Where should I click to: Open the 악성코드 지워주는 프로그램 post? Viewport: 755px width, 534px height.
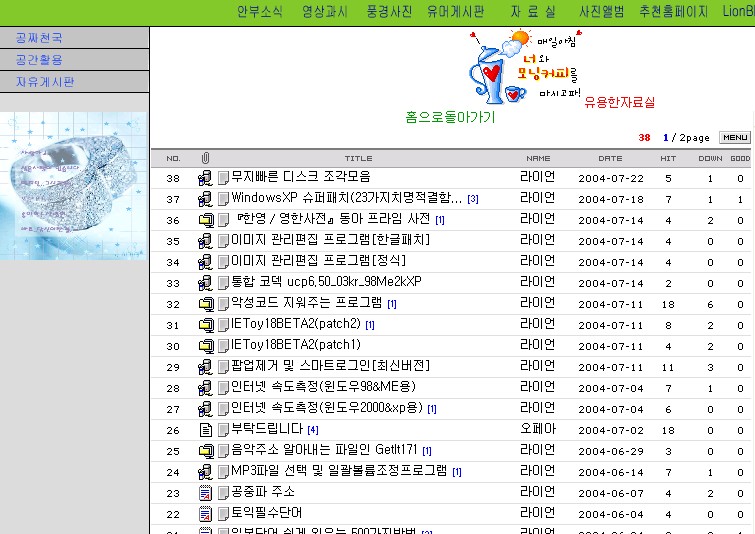point(306,304)
